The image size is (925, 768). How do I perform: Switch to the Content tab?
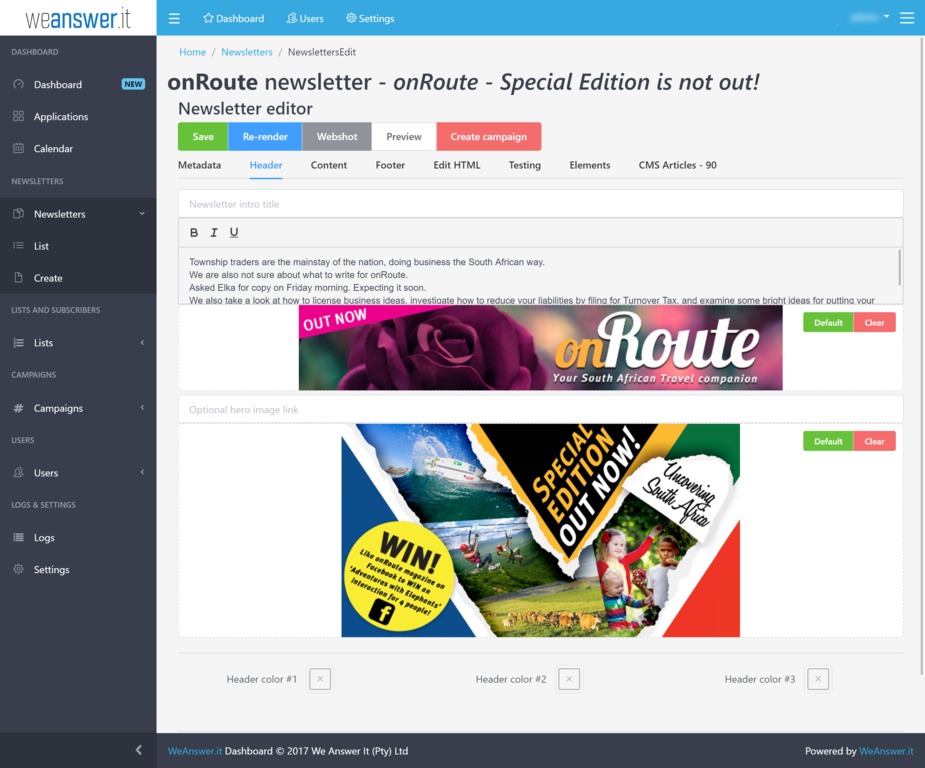(328, 165)
